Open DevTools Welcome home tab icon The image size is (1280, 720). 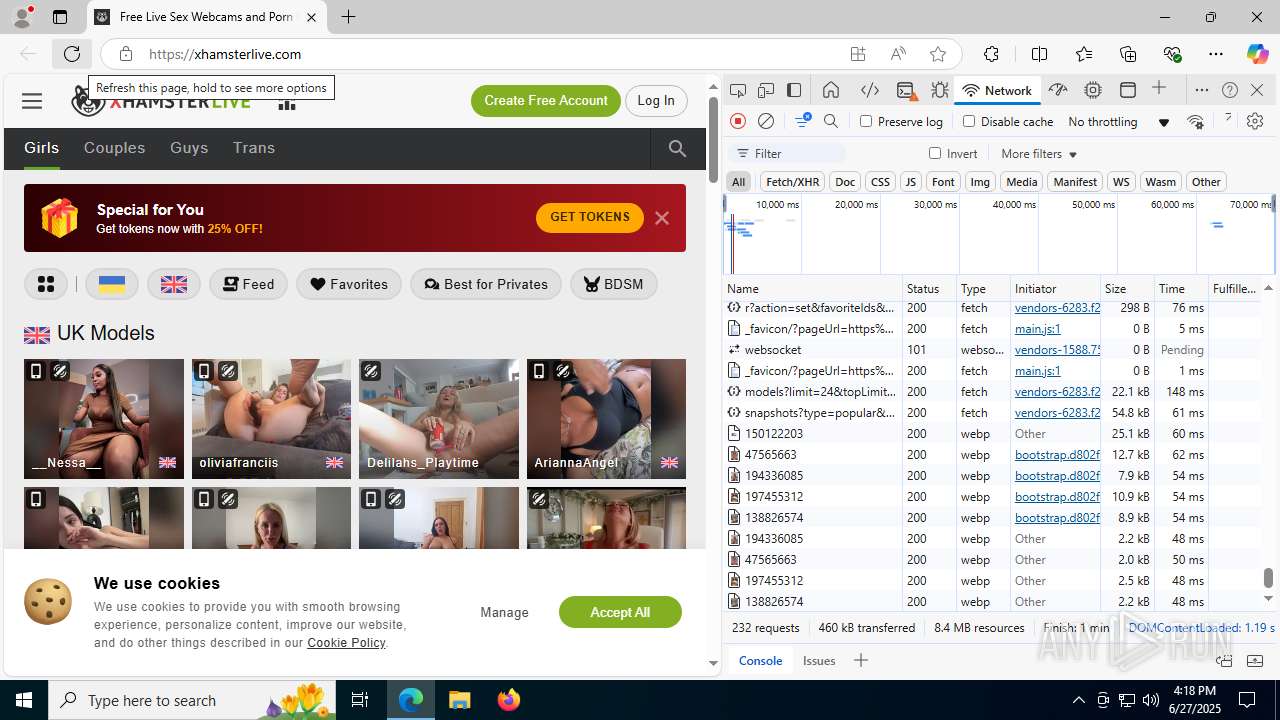pyautogui.click(x=831, y=90)
